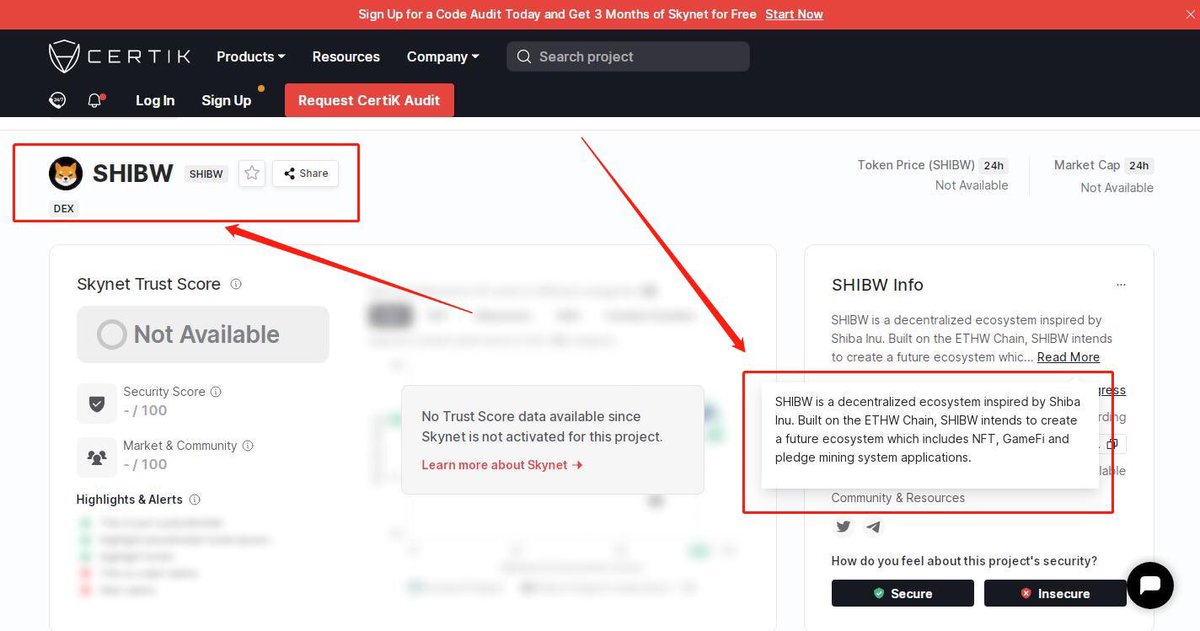Open the notifications bell

click(x=95, y=100)
